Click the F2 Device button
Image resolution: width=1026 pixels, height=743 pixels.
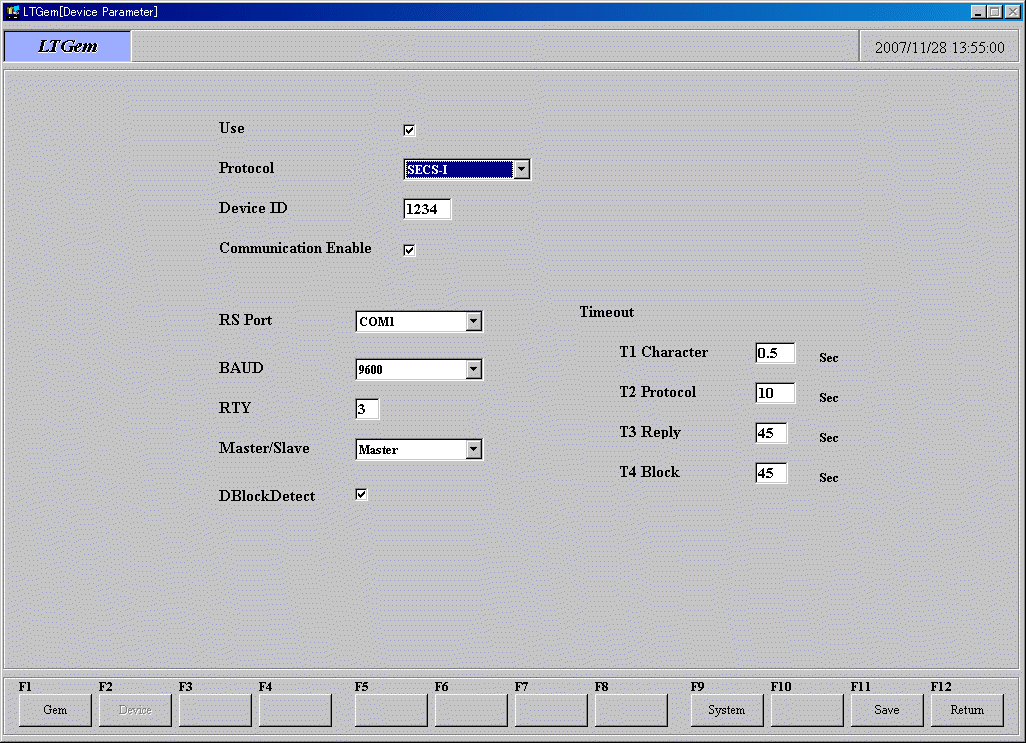pos(135,710)
